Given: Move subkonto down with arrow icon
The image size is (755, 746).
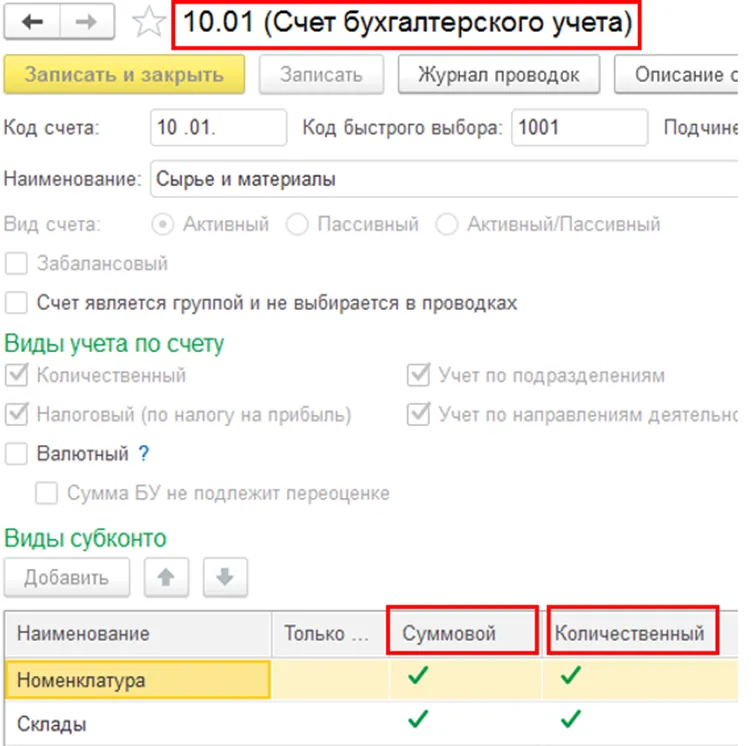Looking at the screenshot, I should point(224,577).
